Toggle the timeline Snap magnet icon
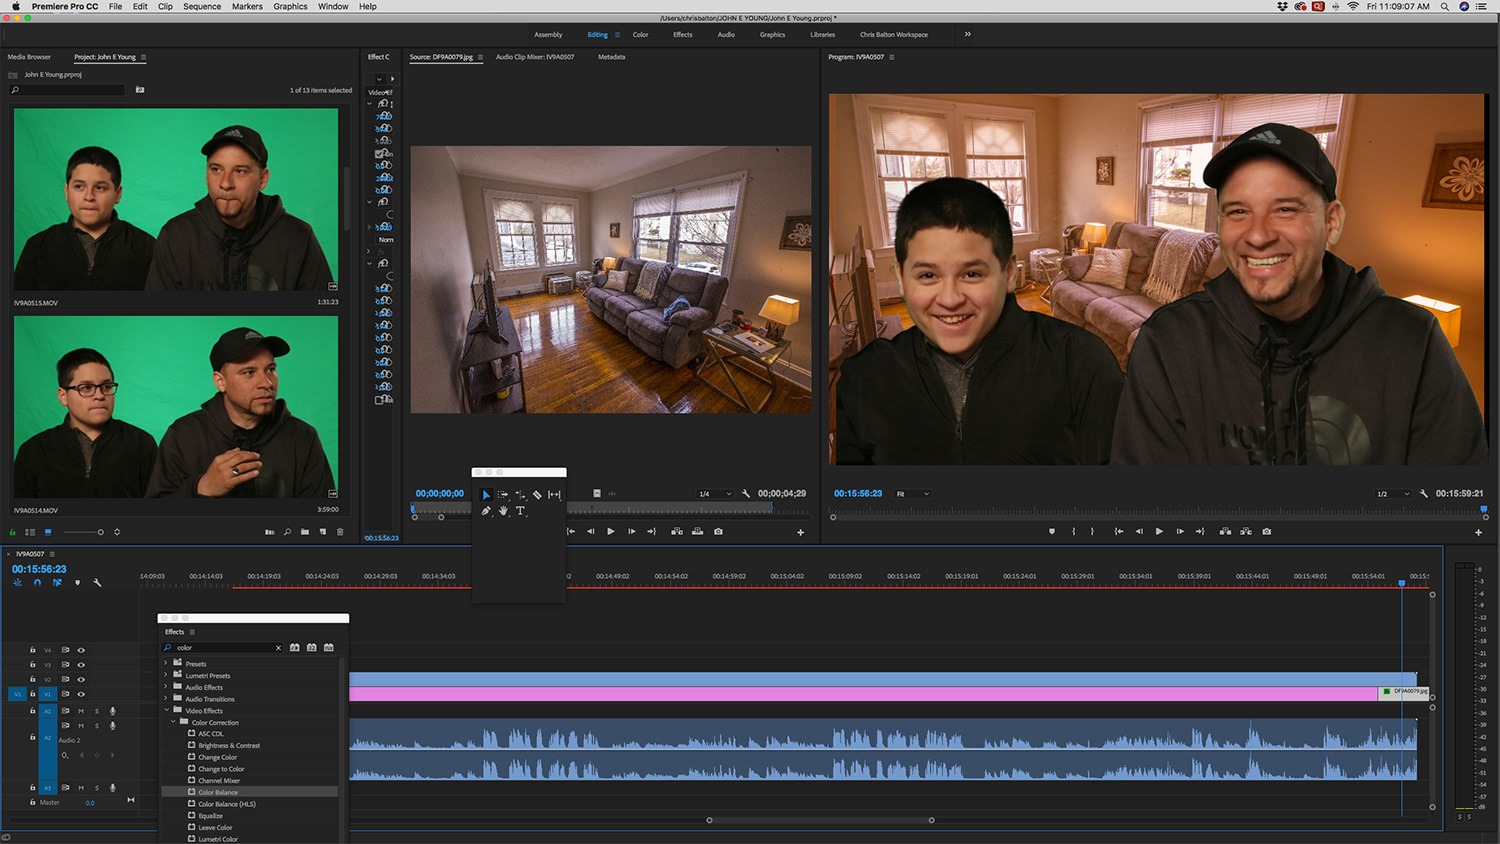Screen dimensions: 1500x844 [x=37, y=582]
